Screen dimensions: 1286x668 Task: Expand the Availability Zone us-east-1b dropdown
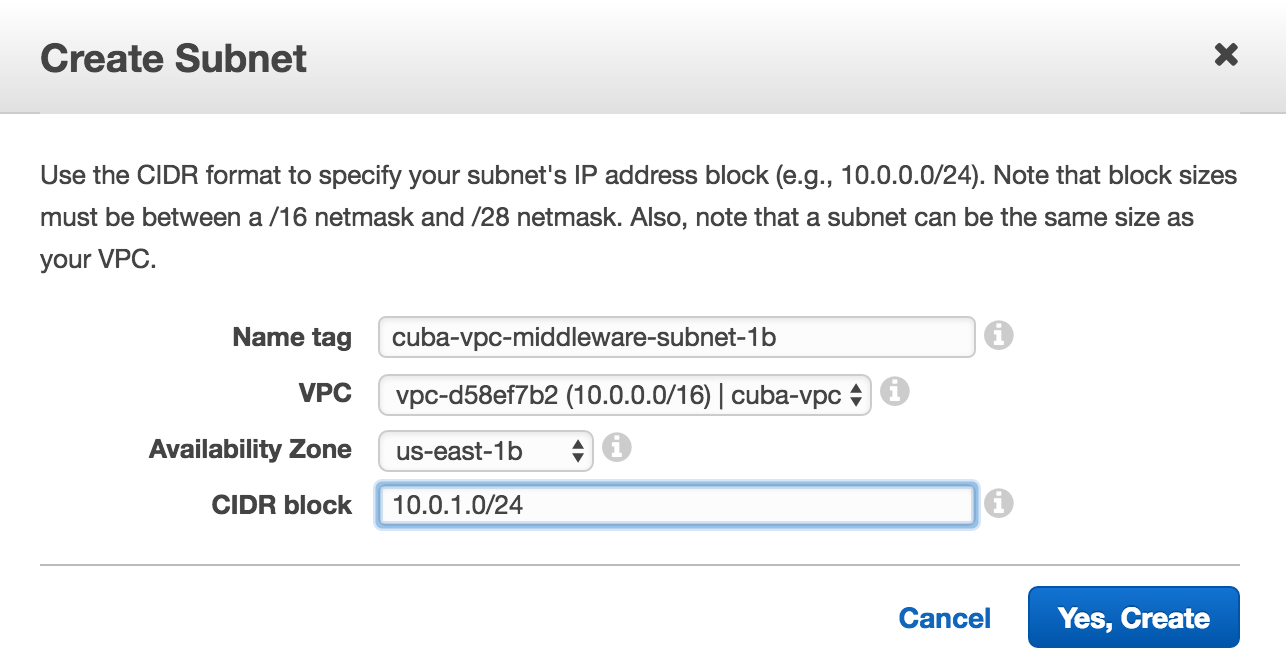486,451
